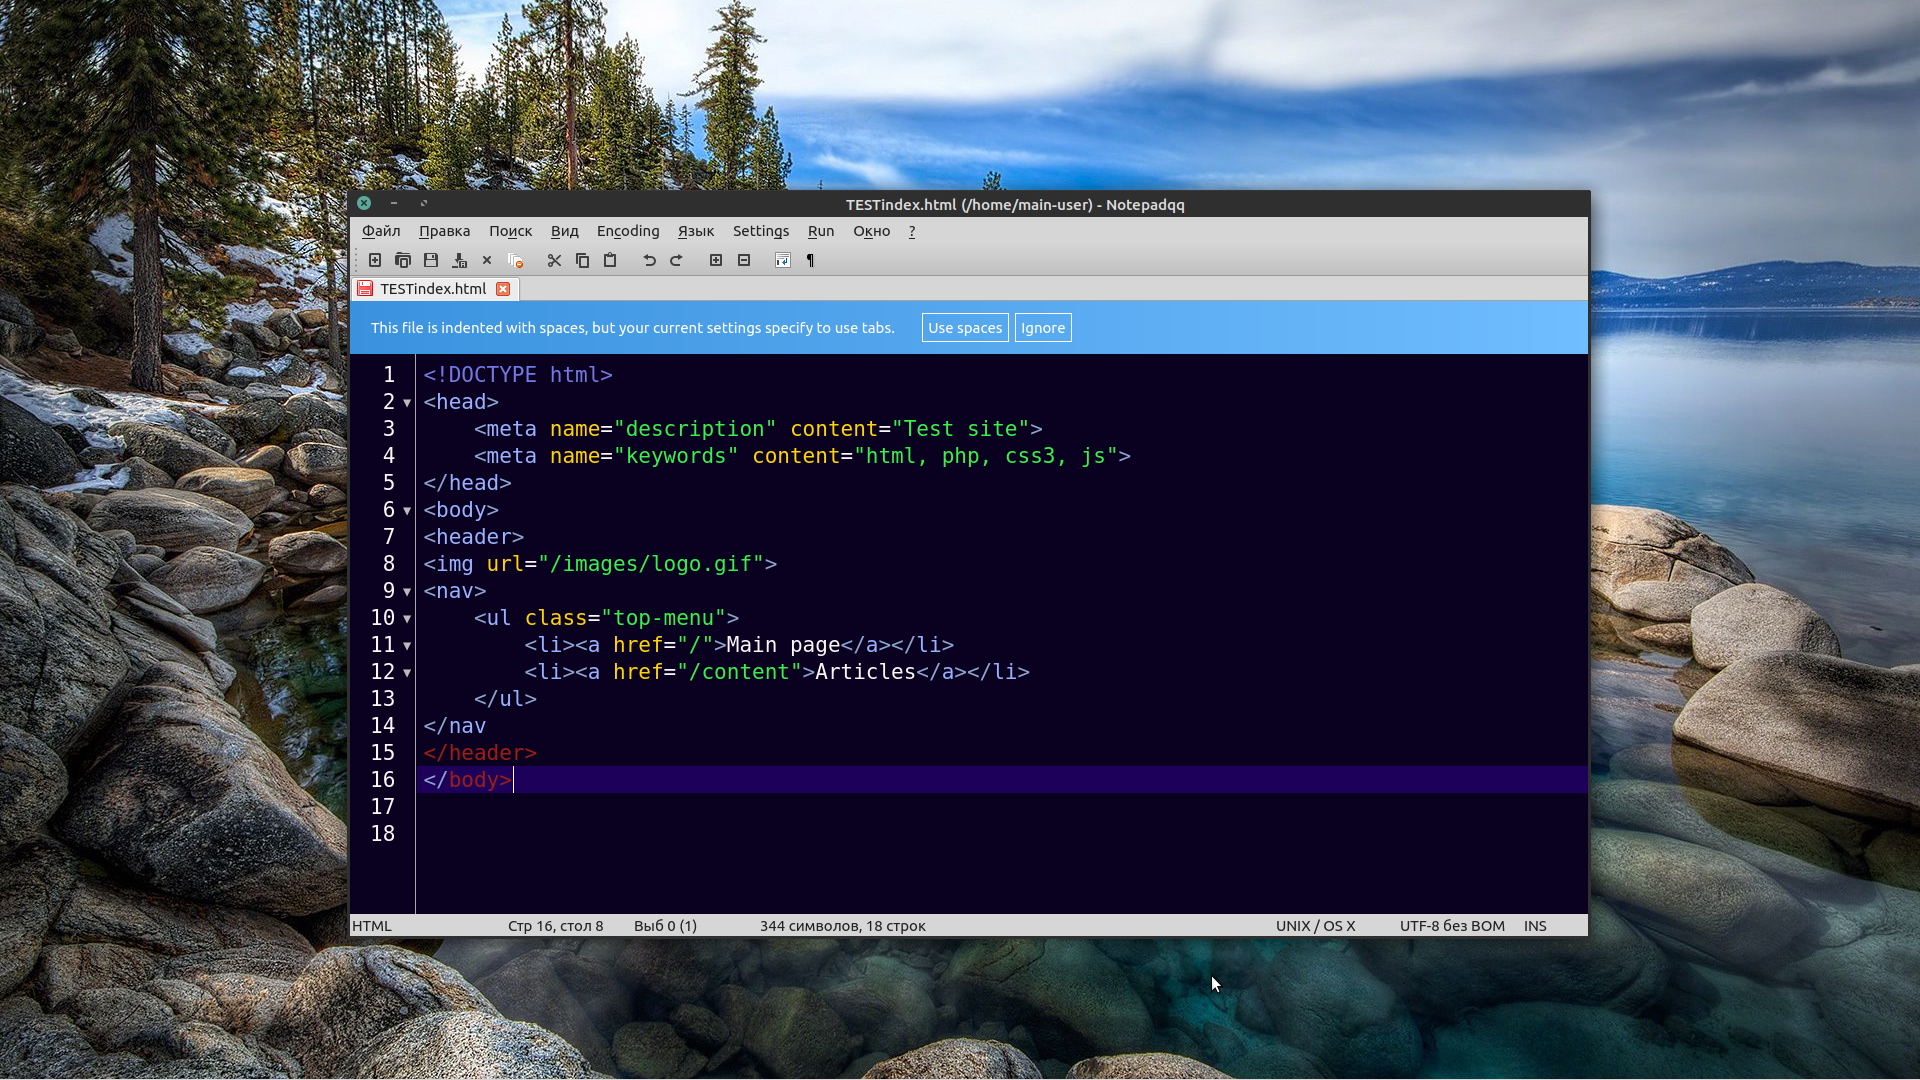Open the Encoding menu
The width and height of the screenshot is (1920, 1080).
point(628,231)
